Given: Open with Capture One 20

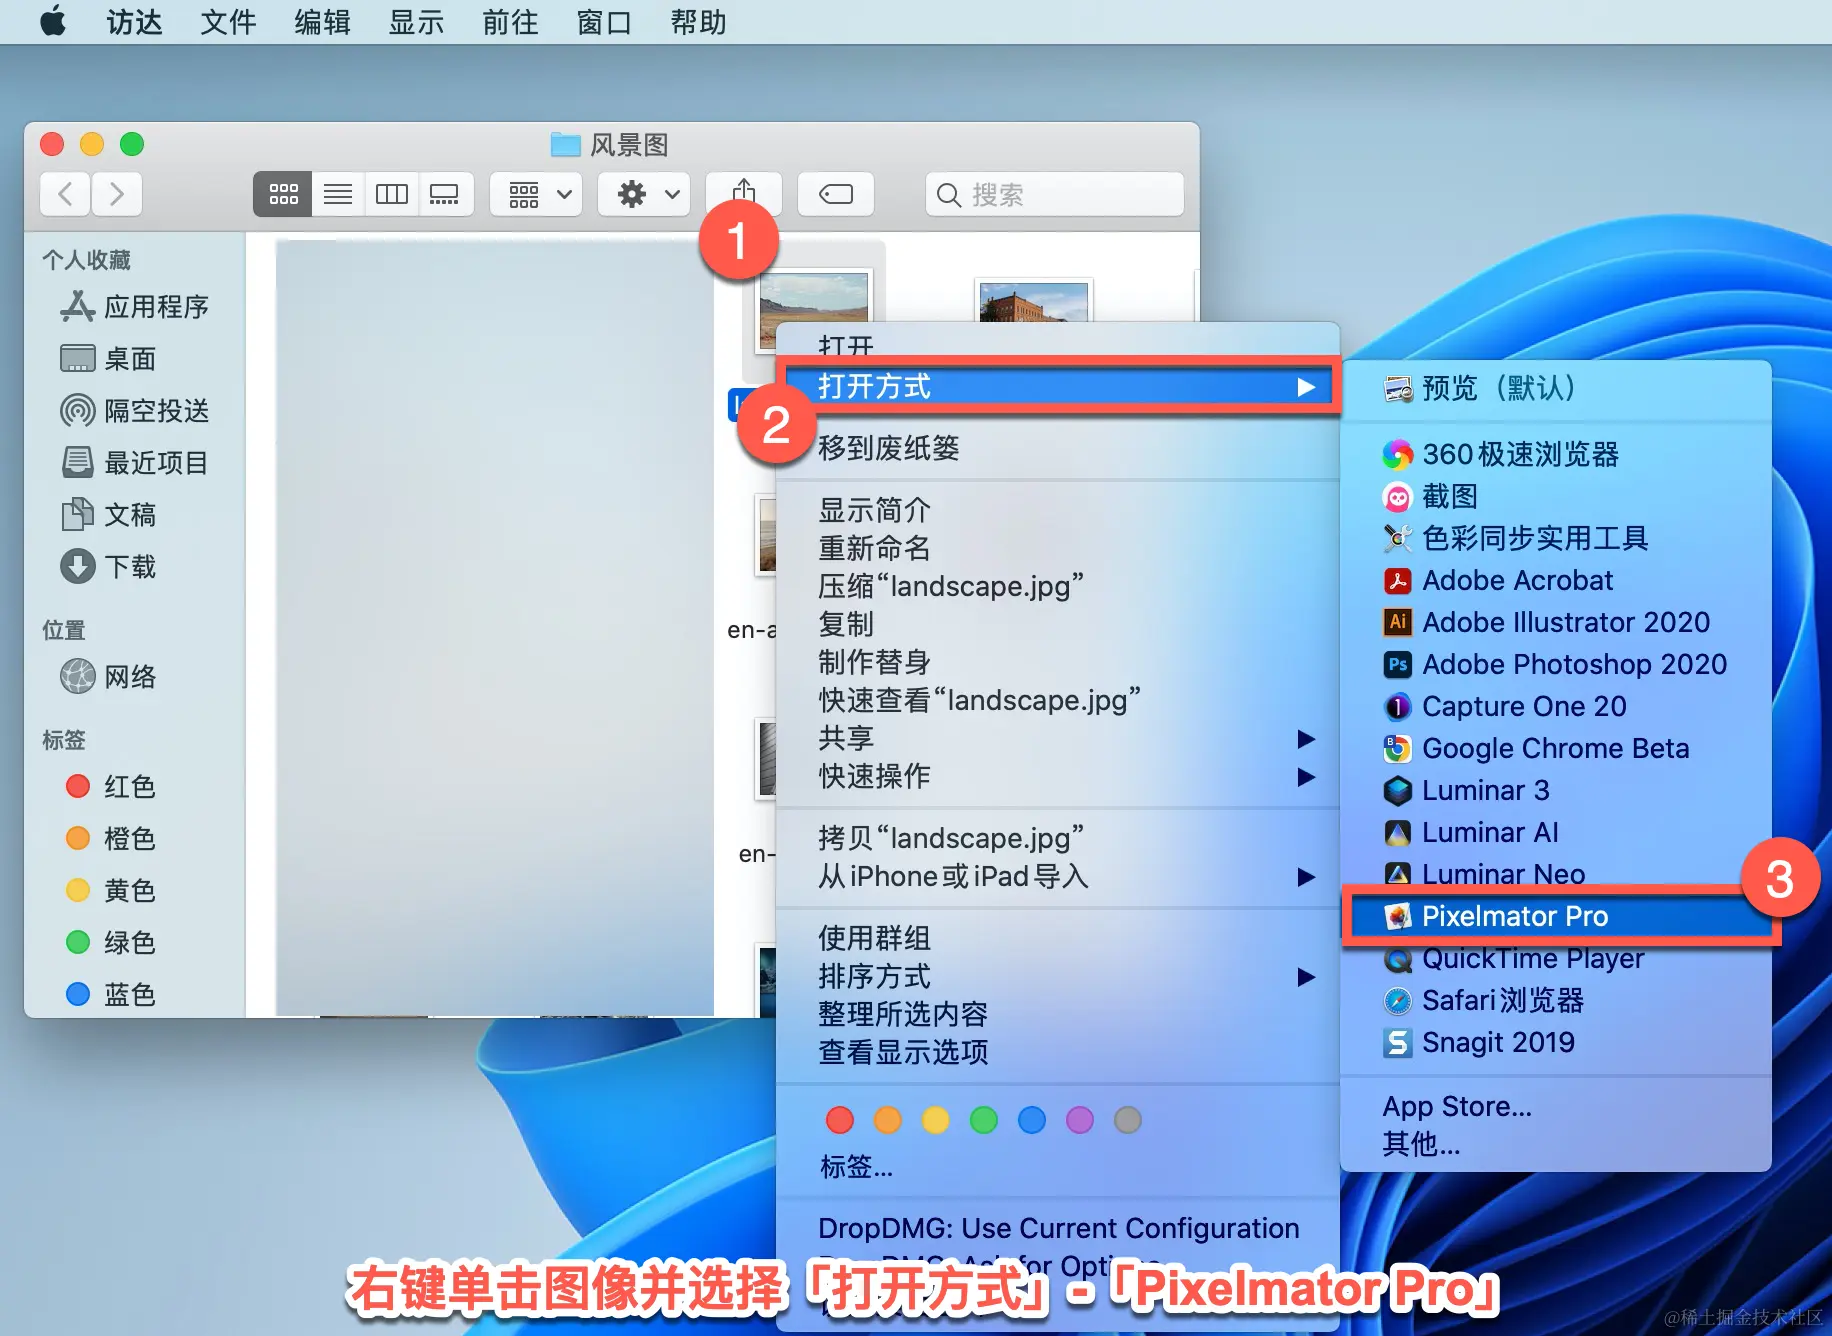Looking at the screenshot, I should [x=1556, y=706].
